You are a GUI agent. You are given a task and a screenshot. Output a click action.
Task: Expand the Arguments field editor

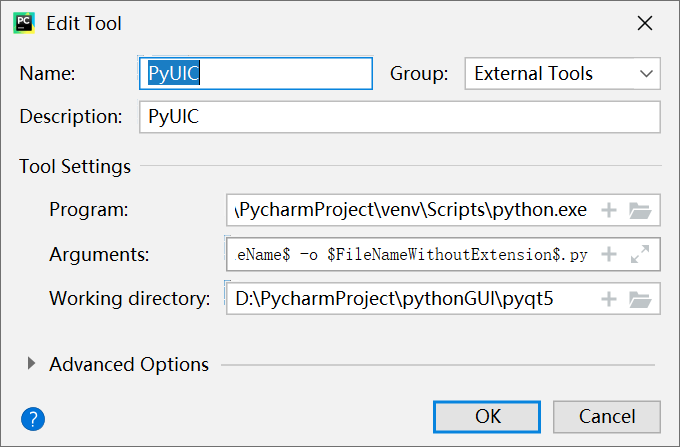(x=640, y=254)
